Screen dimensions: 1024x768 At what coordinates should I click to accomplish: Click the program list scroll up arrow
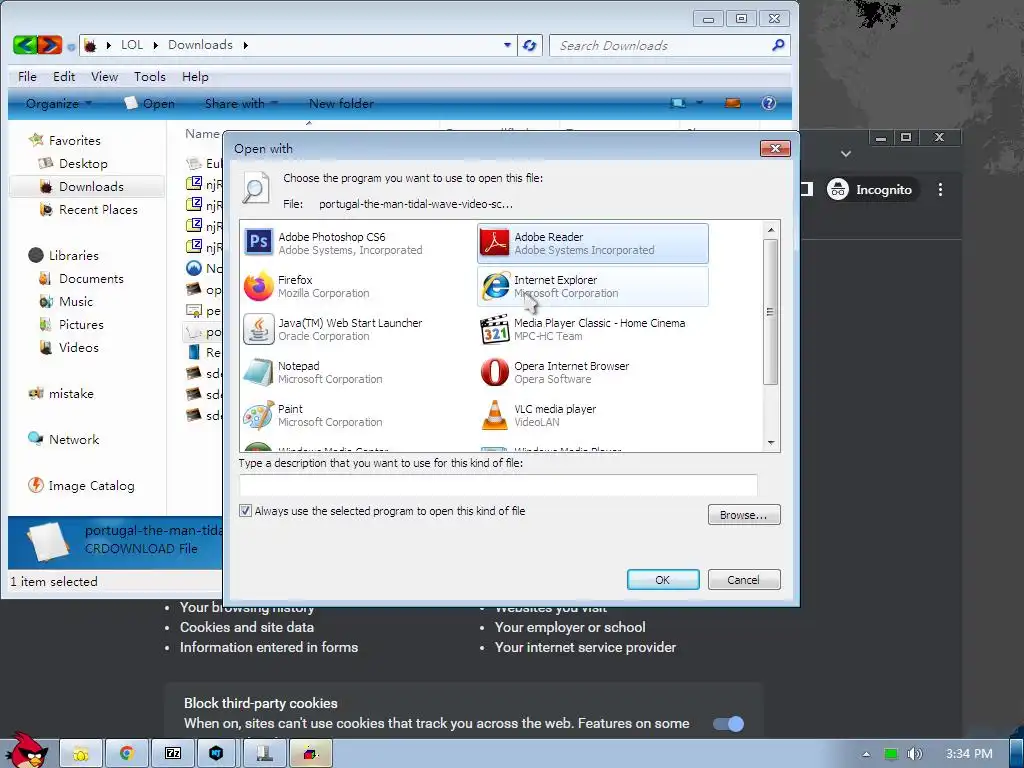coord(771,229)
